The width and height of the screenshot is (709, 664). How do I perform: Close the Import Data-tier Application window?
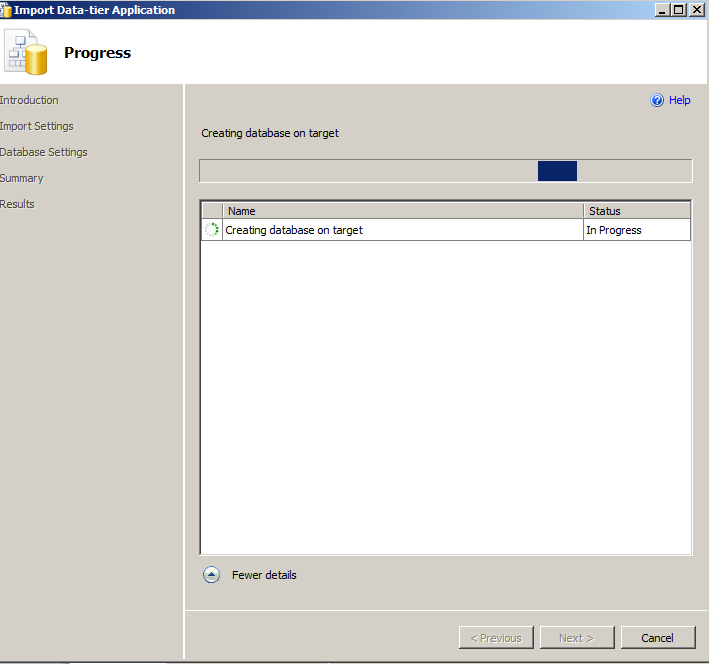pyautogui.click(x=696, y=10)
